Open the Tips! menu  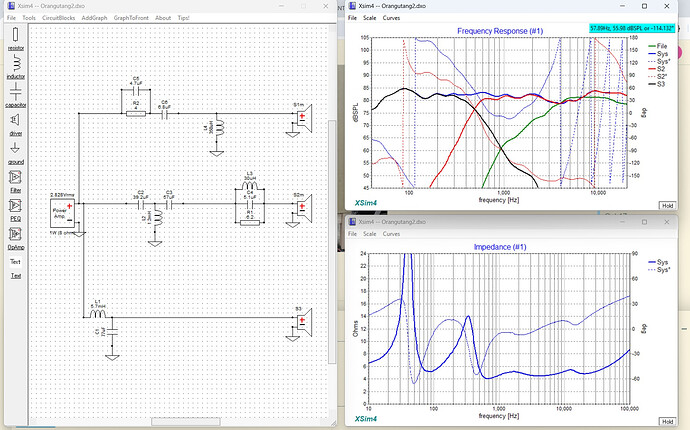(184, 18)
